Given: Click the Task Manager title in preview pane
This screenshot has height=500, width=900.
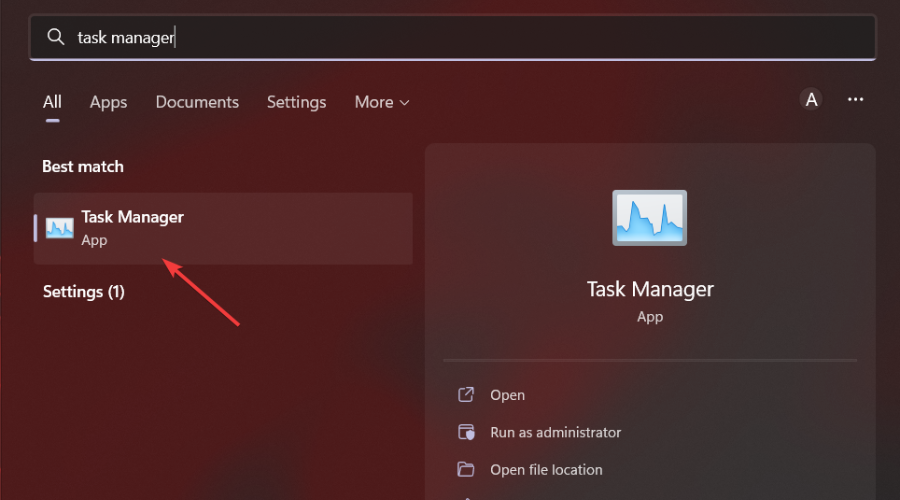Looking at the screenshot, I should pyautogui.click(x=650, y=289).
